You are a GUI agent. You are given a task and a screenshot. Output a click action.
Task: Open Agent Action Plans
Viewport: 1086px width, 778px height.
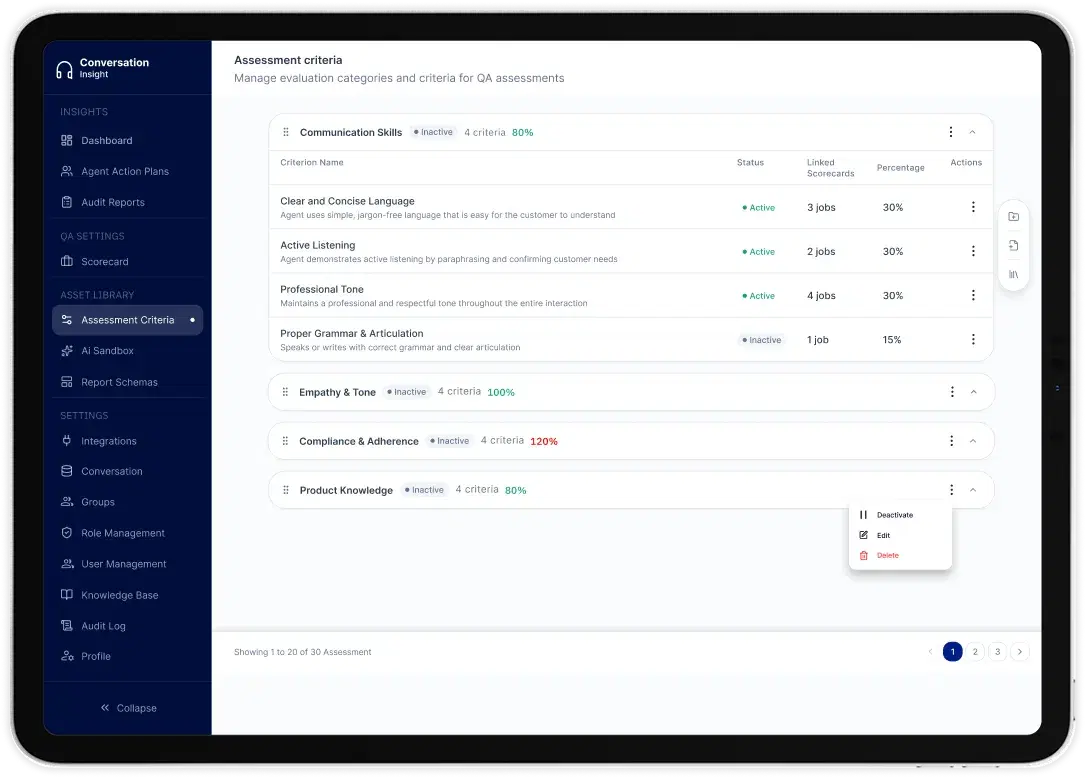click(127, 171)
